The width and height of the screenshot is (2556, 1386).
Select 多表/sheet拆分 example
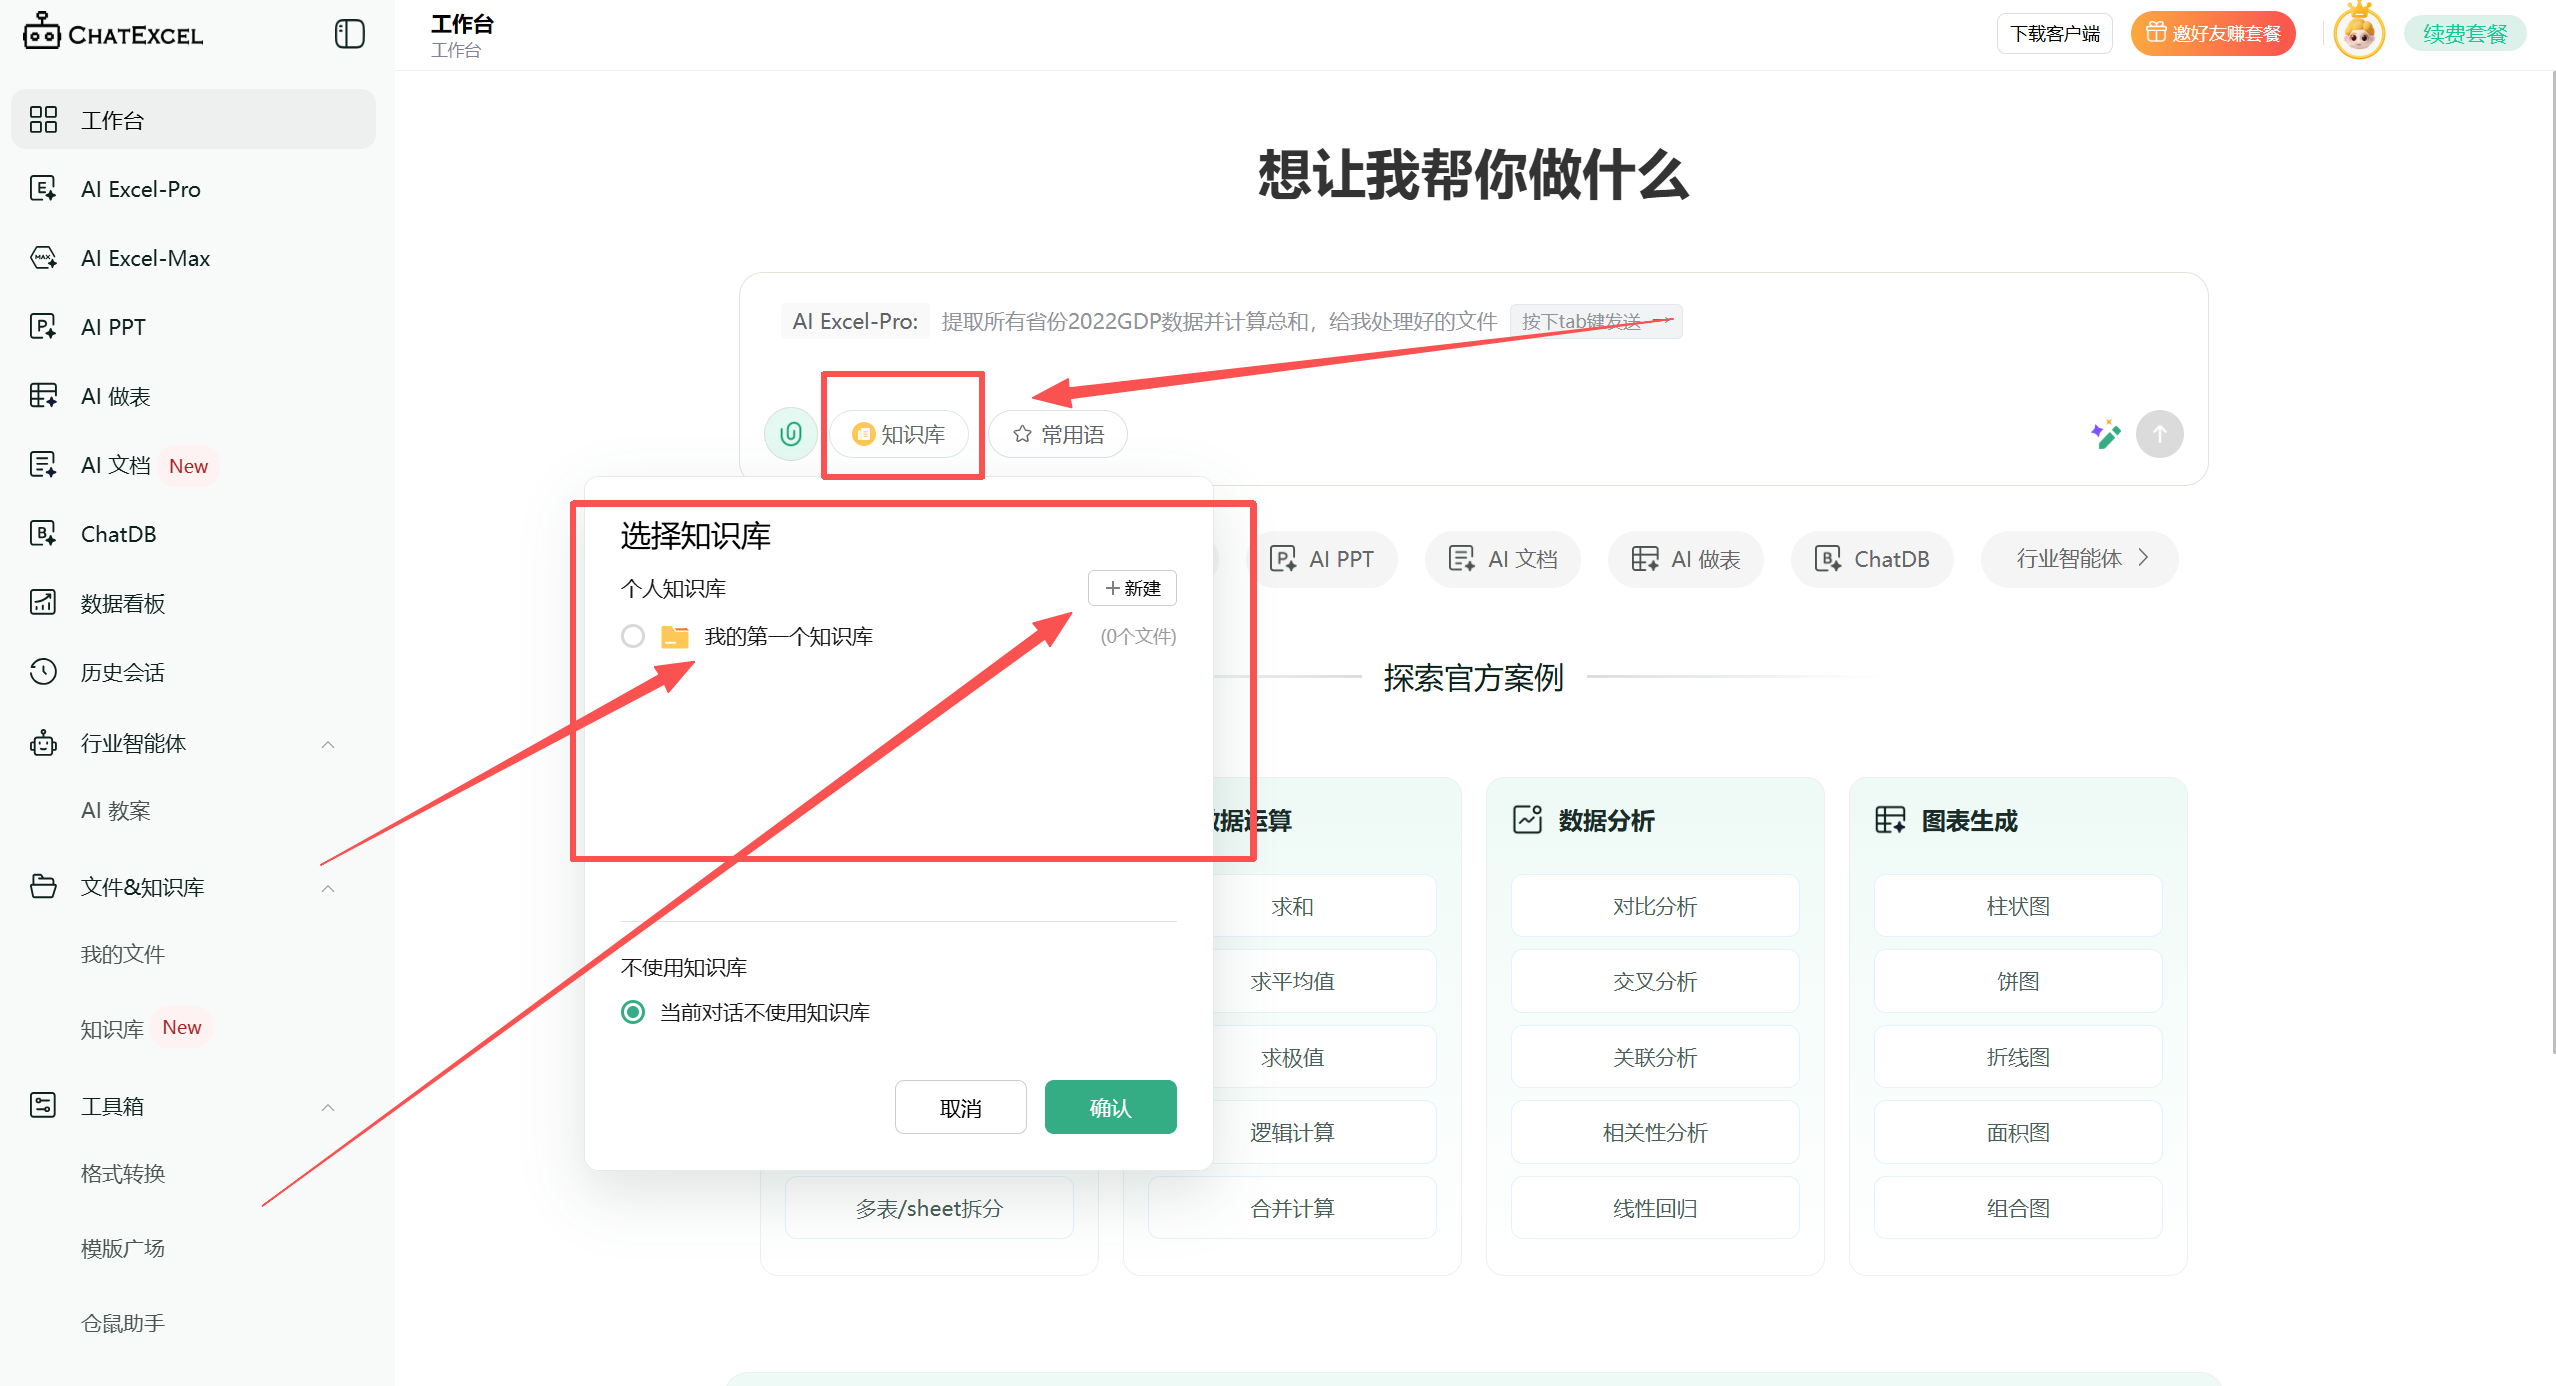click(x=929, y=1208)
